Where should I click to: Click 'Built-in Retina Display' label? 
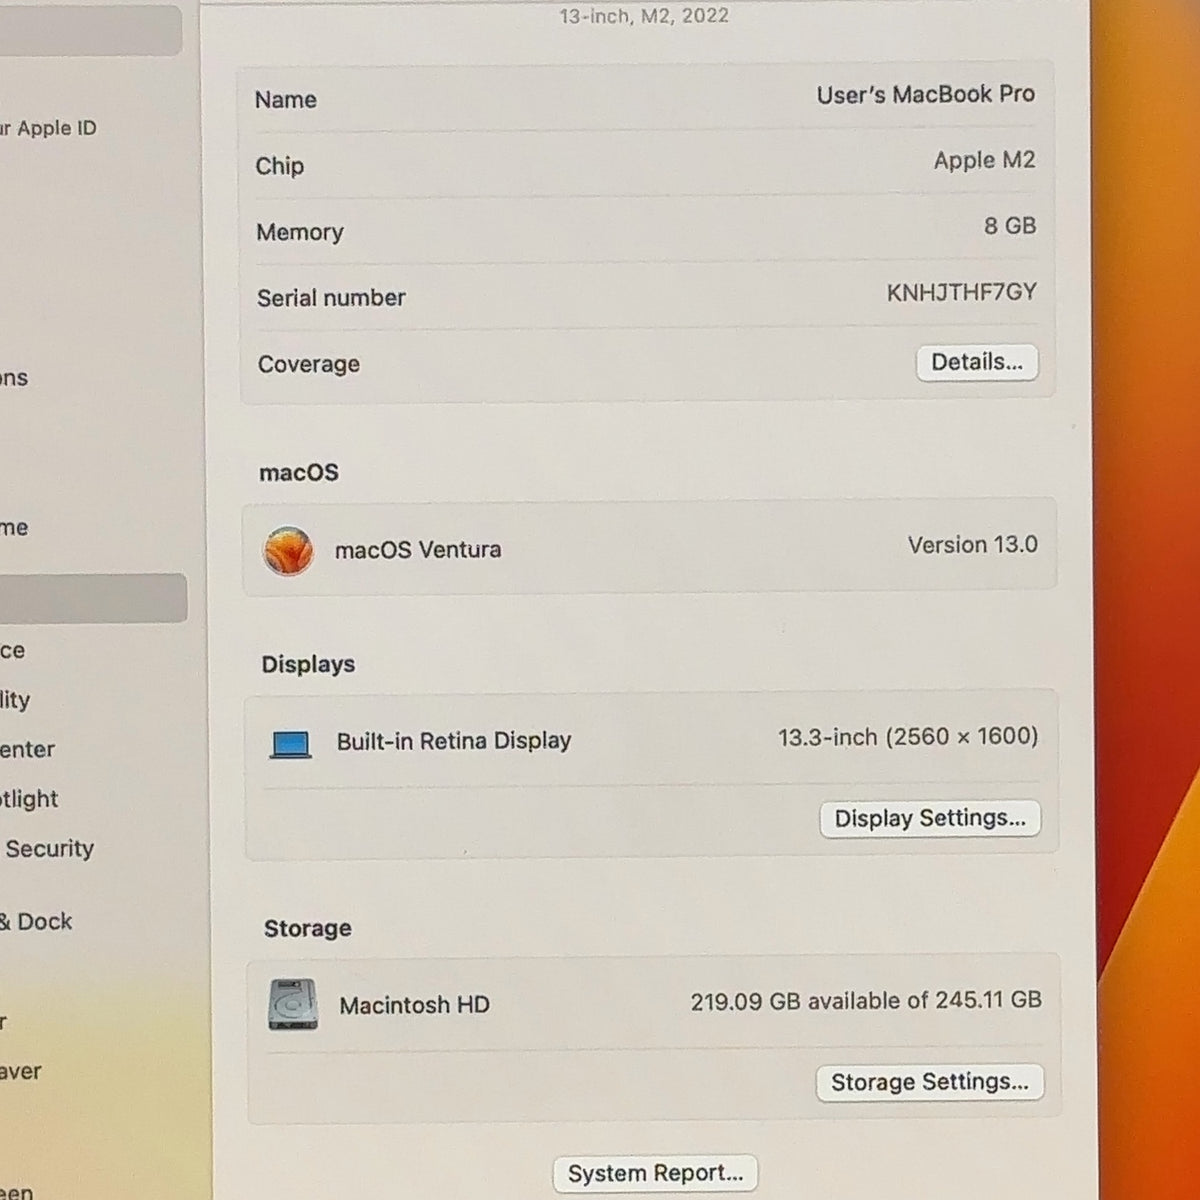tap(454, 741)
